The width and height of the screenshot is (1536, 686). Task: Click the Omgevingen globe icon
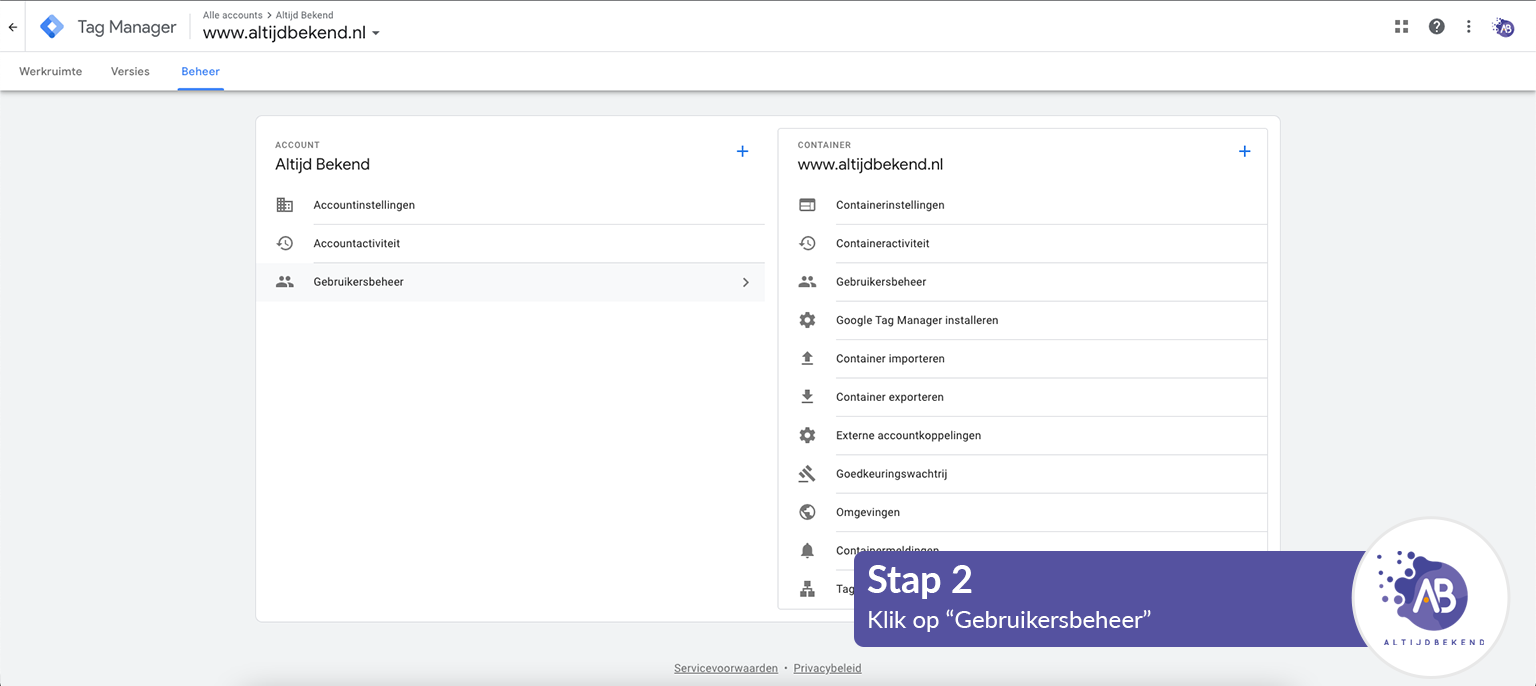coord(807,512)
